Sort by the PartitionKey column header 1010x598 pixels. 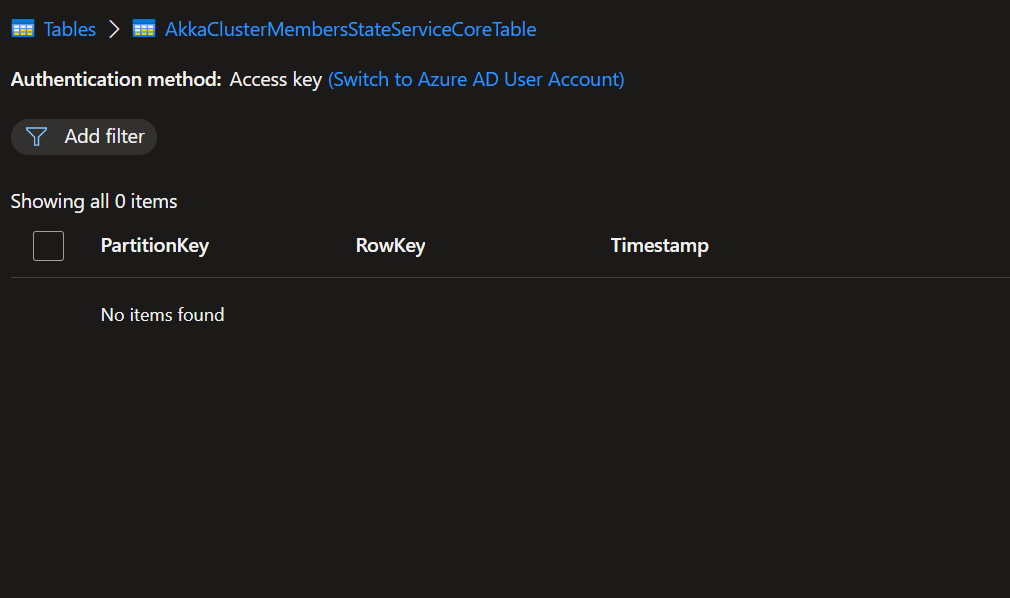[154, 245]
